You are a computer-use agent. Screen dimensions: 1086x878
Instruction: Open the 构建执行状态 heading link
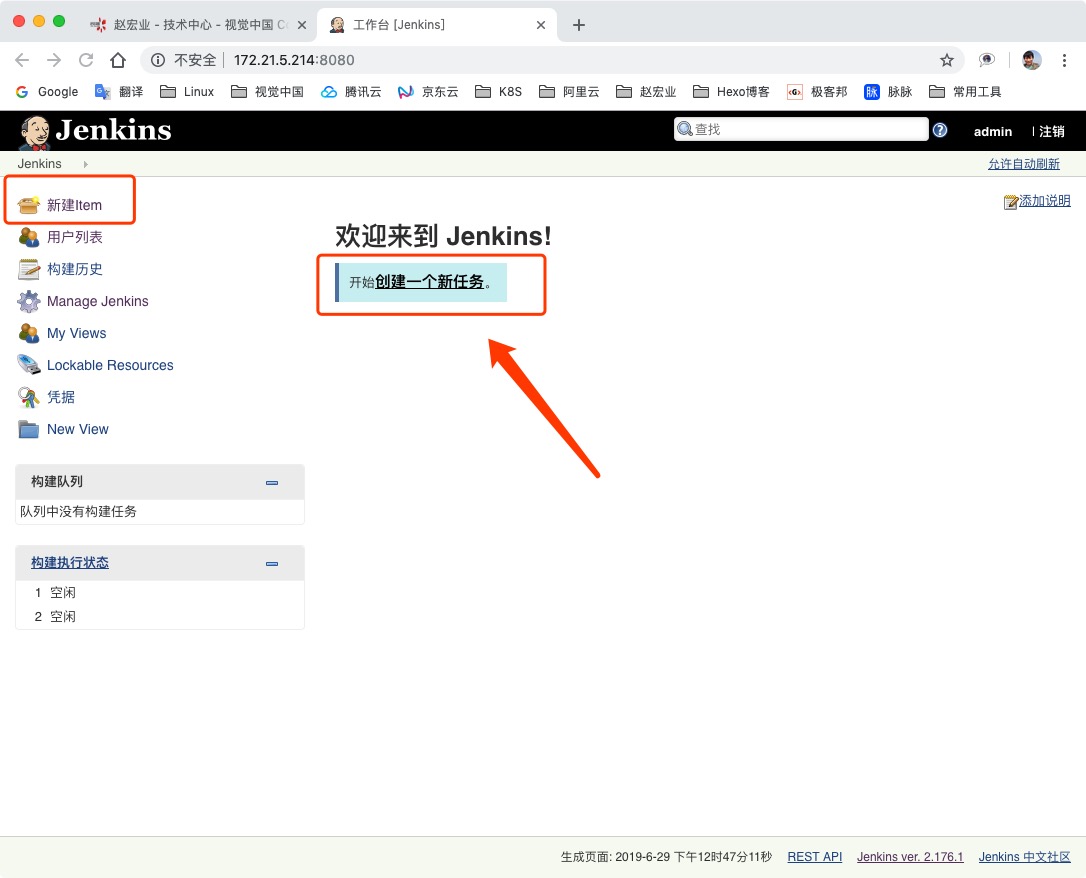(69, 563)
